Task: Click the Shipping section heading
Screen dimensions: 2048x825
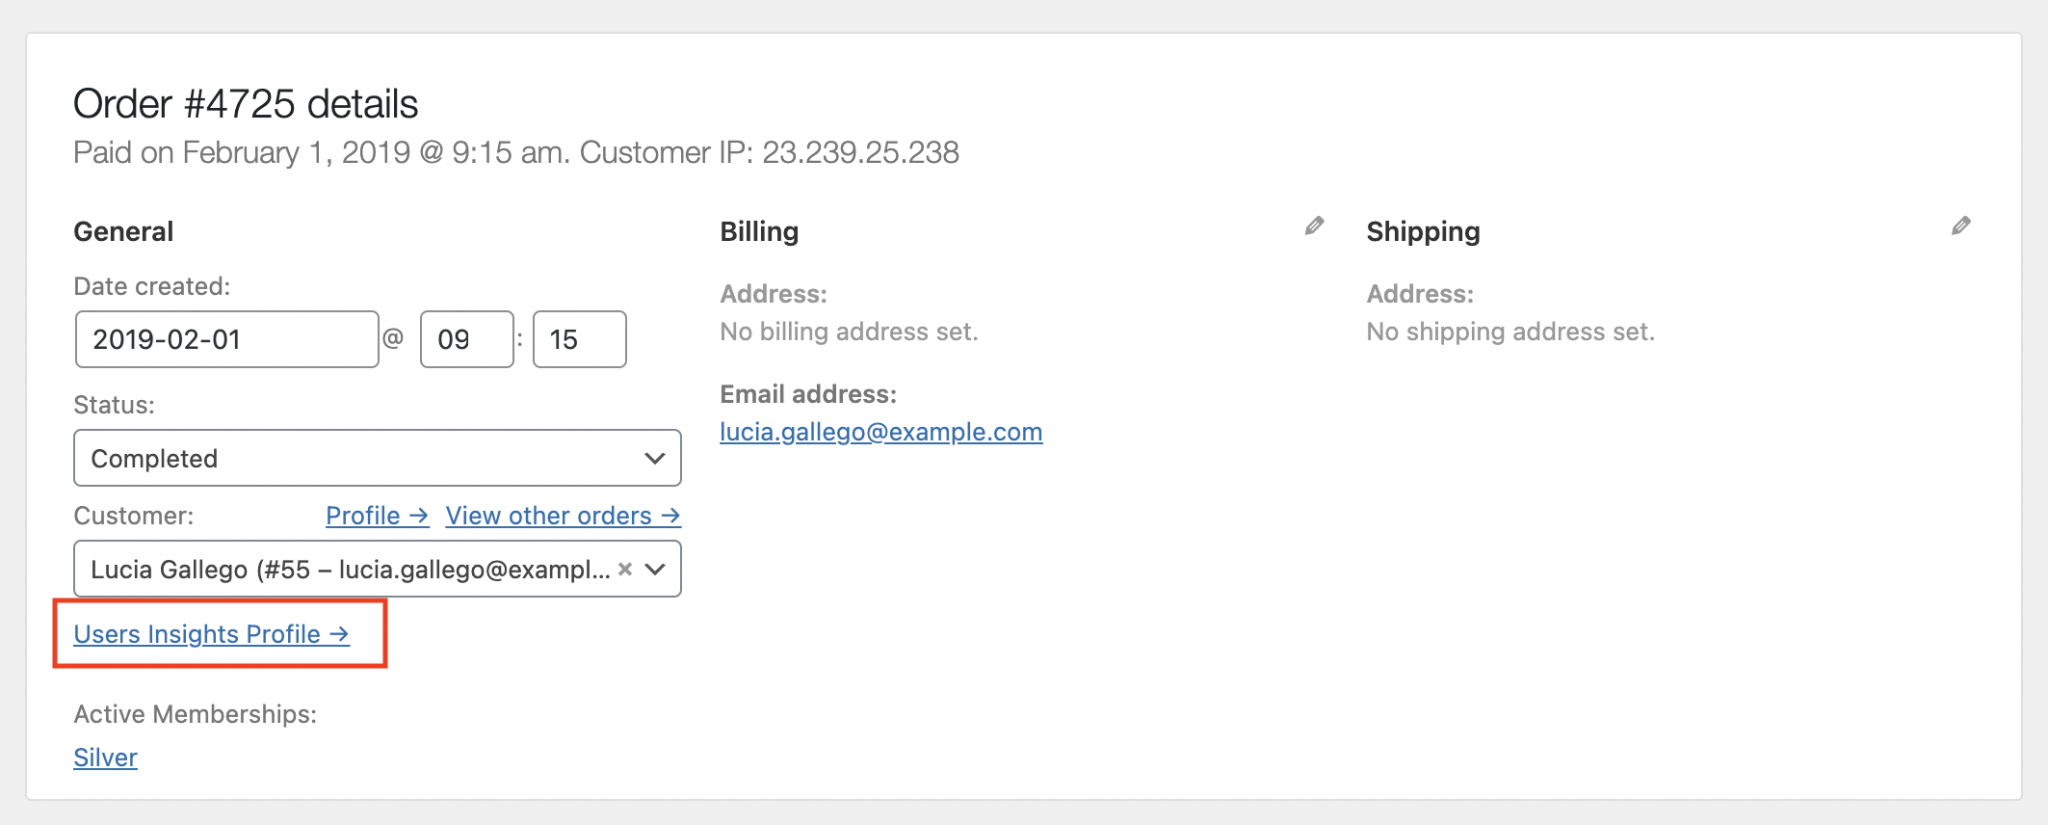Action: [1422, 232]
